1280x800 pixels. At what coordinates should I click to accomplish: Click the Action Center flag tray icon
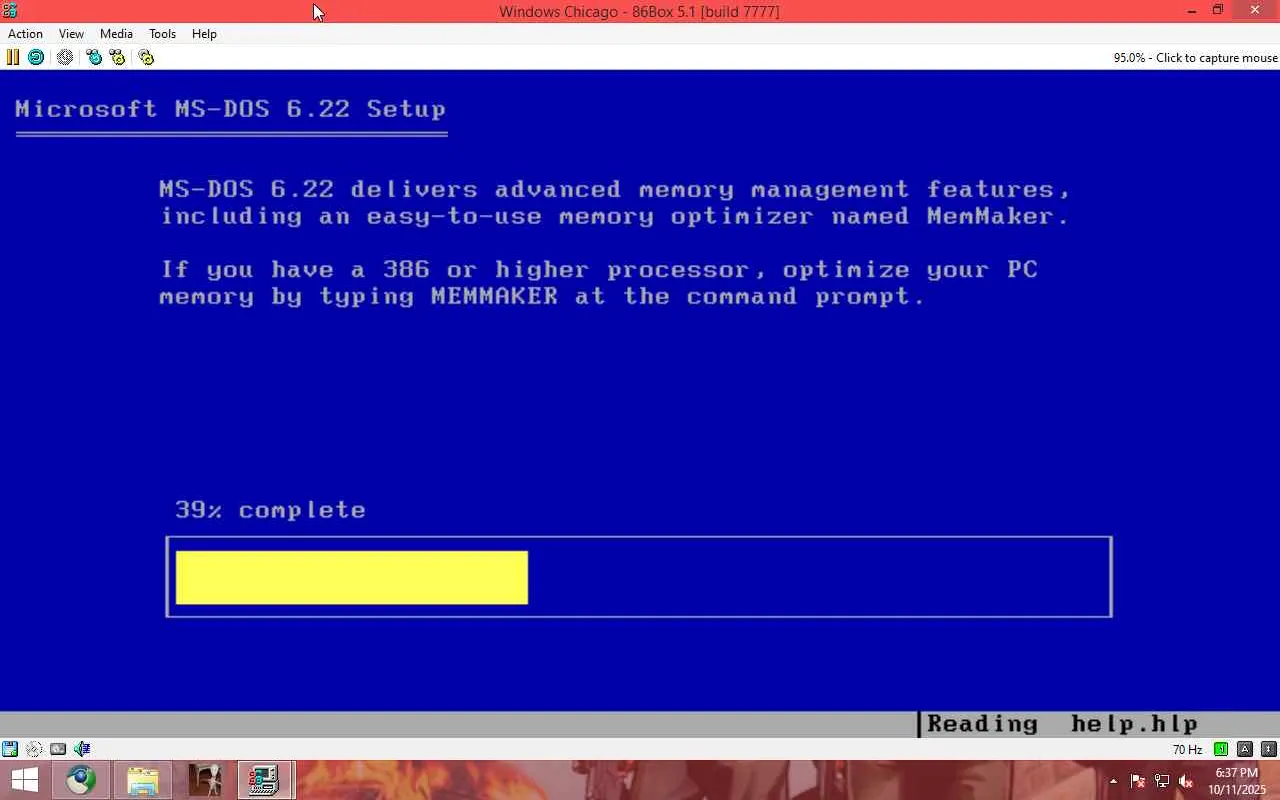(1138, 781)
